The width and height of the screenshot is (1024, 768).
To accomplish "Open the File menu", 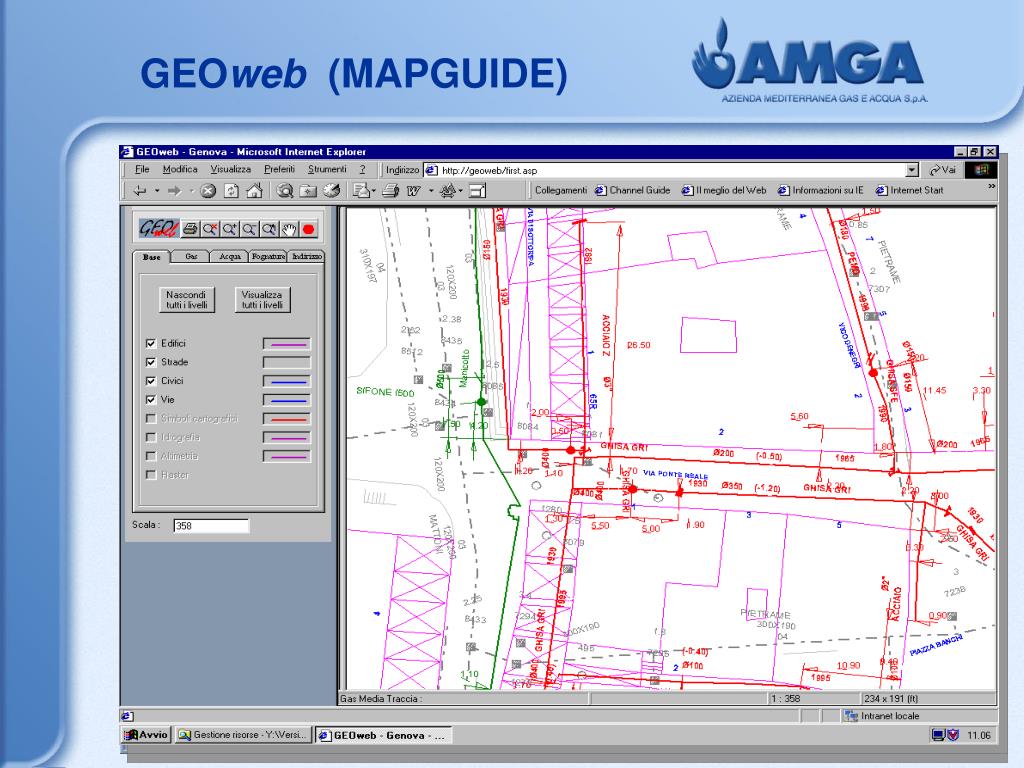I will 142,169.
